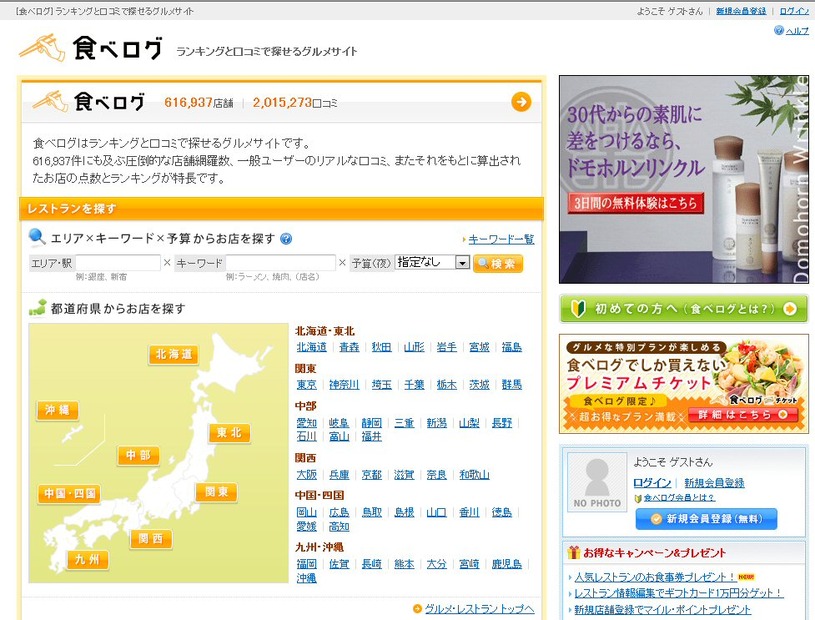
Task: Open the 兵庫 prefecture link
Action: [339, 475]
